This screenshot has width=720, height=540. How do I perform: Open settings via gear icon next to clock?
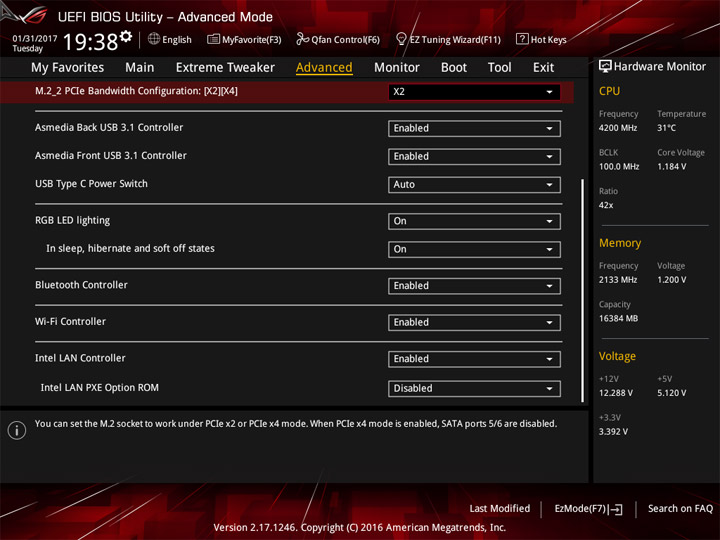126,36
